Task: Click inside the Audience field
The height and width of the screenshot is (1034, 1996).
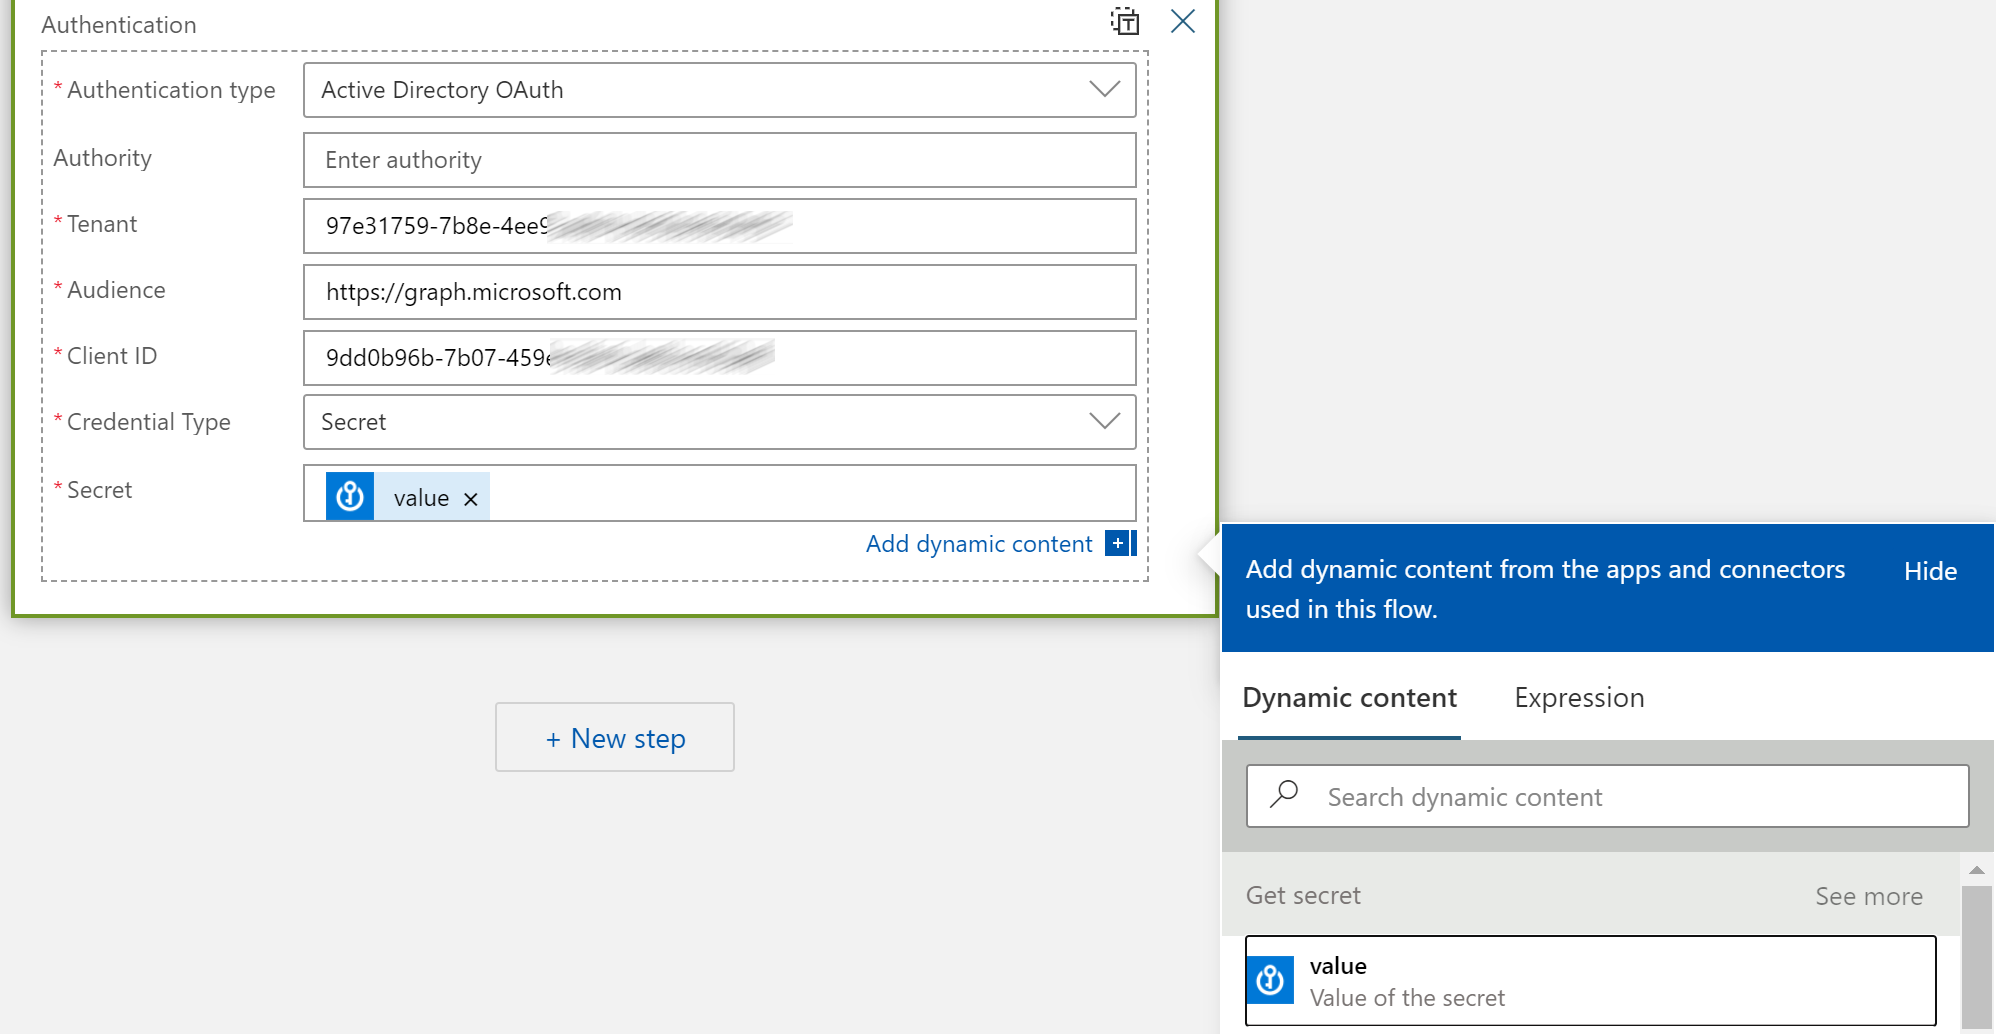Action: pos(718,292)
